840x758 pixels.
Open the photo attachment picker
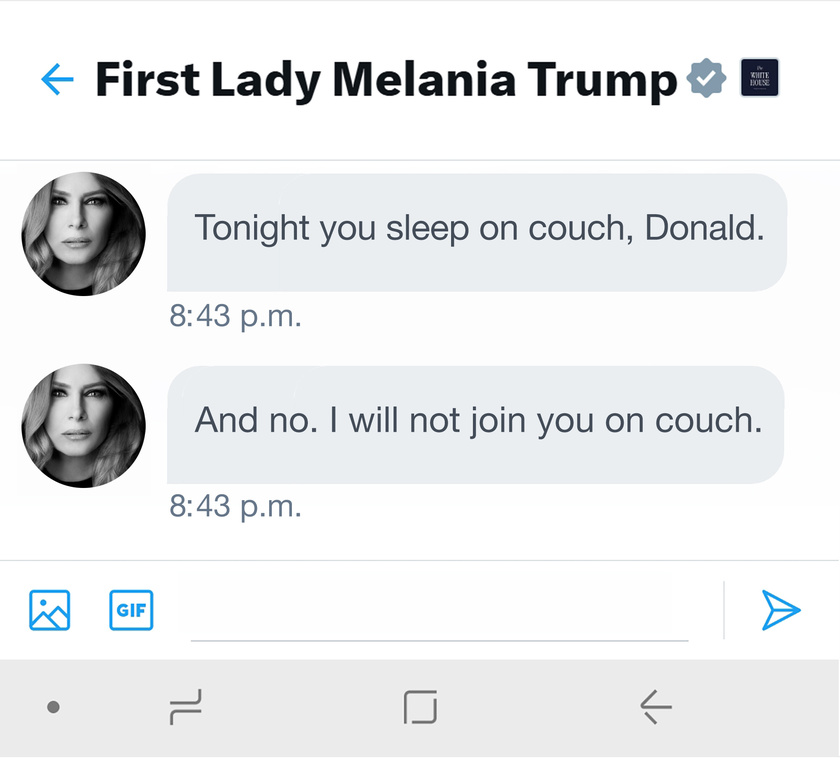tap(50, 610)
